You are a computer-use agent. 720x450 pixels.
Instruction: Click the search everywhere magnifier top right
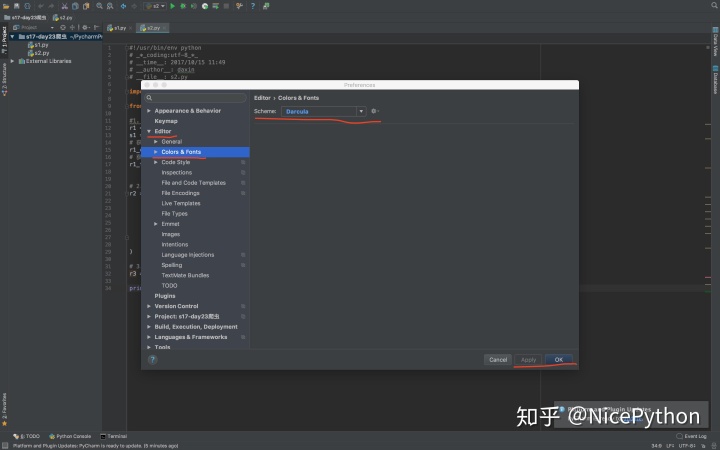(714, 6)
